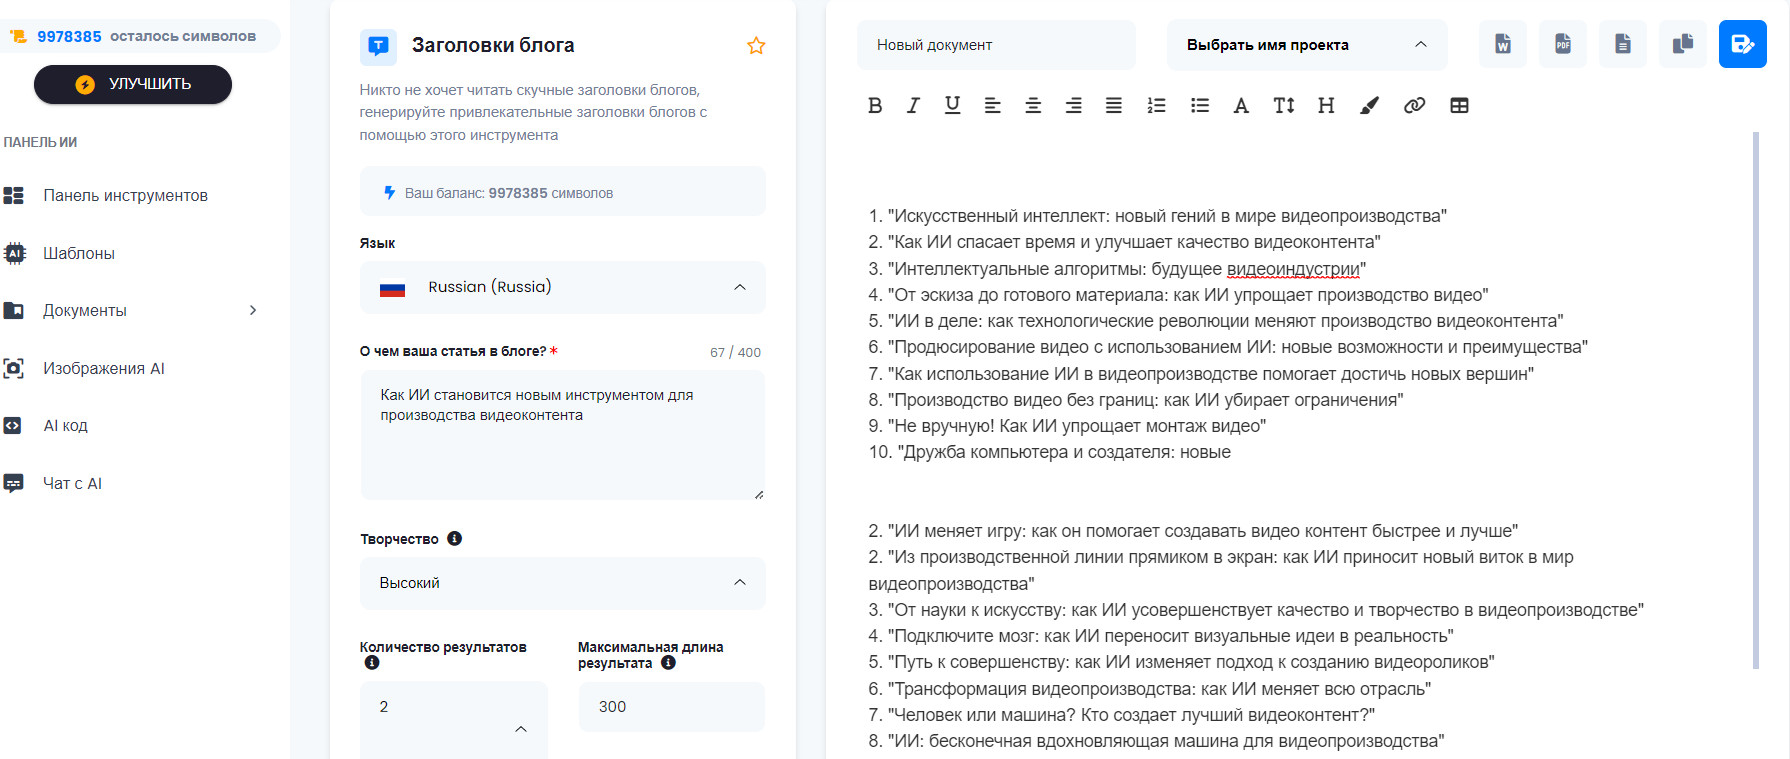Mark Заголовки блога as favorite

(756, 45)
